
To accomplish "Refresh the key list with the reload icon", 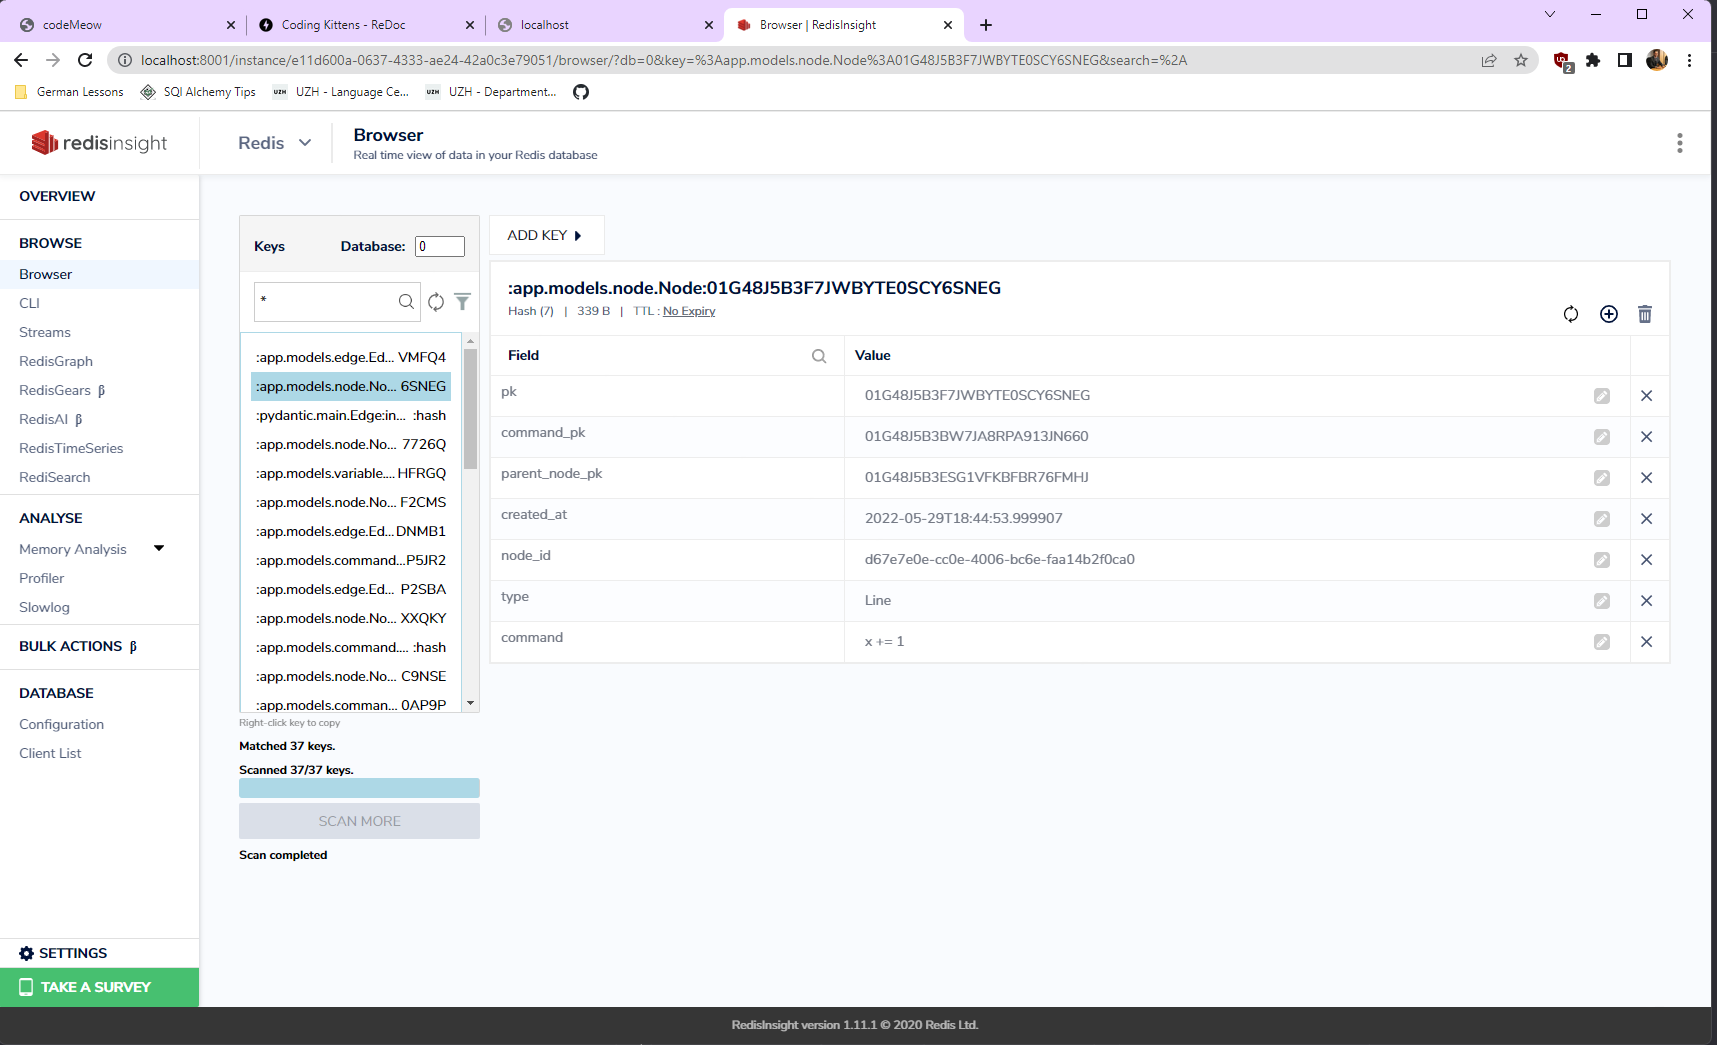I will pos(436,301).
